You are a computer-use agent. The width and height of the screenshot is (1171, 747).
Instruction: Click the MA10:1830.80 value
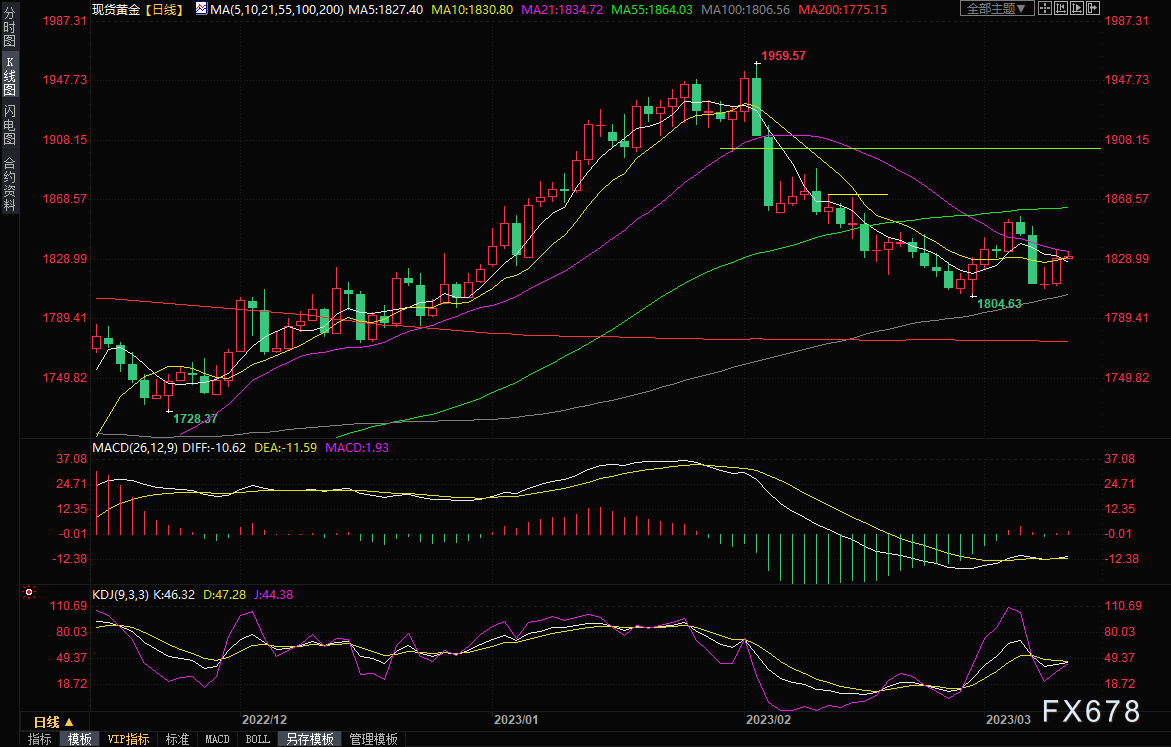click(x=472, y=10)
